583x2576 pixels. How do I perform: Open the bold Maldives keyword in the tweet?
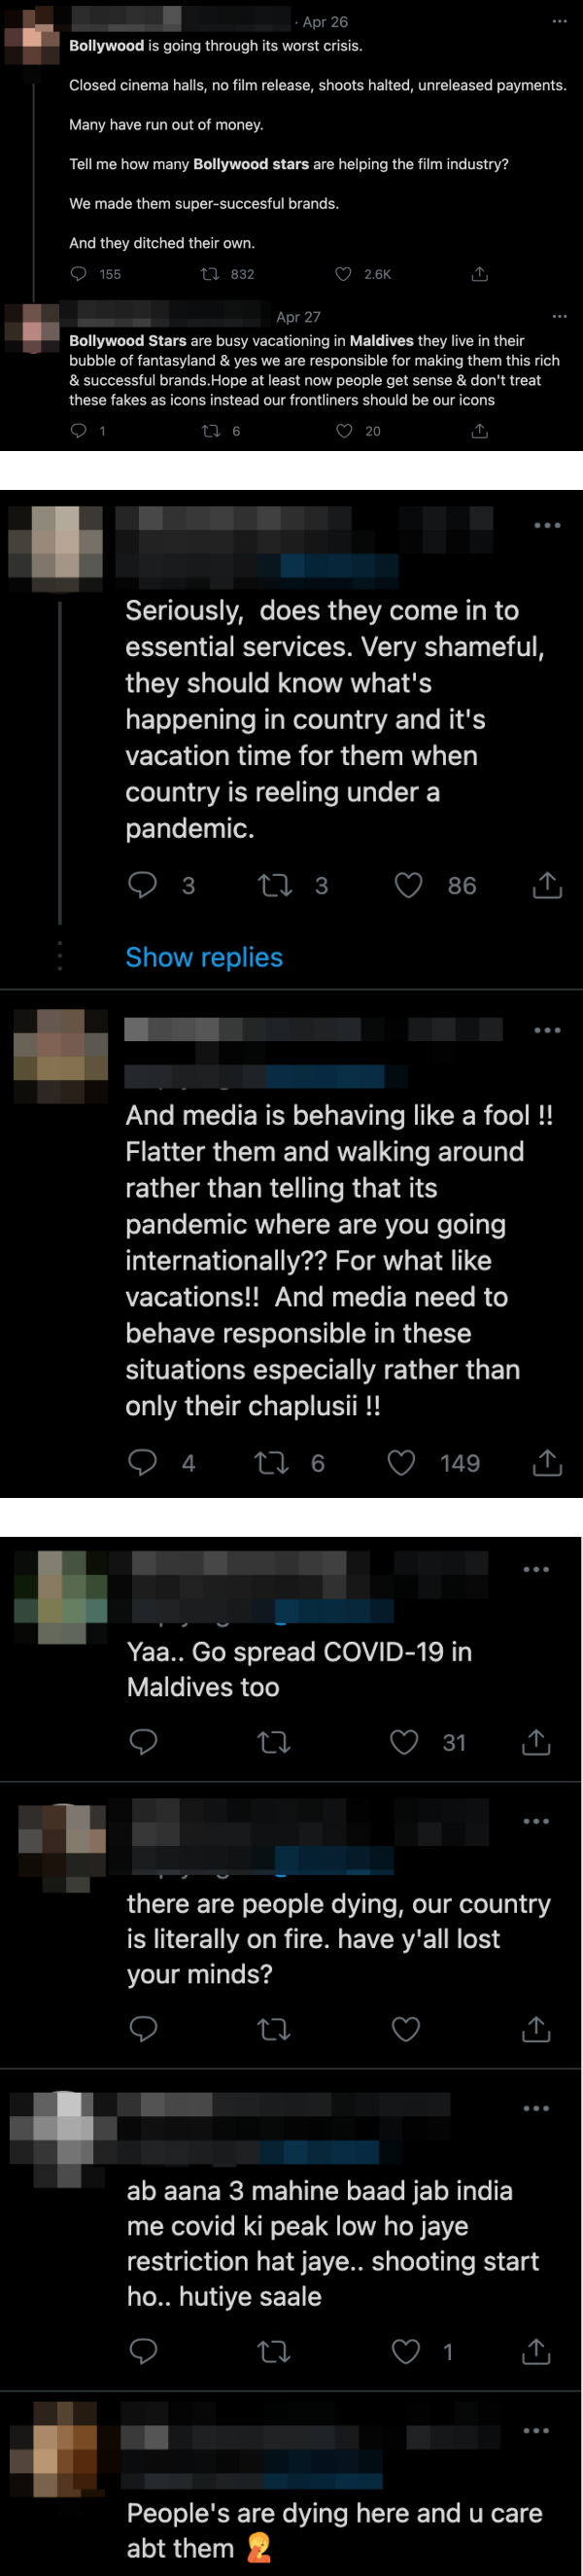[x=381, y=341]
